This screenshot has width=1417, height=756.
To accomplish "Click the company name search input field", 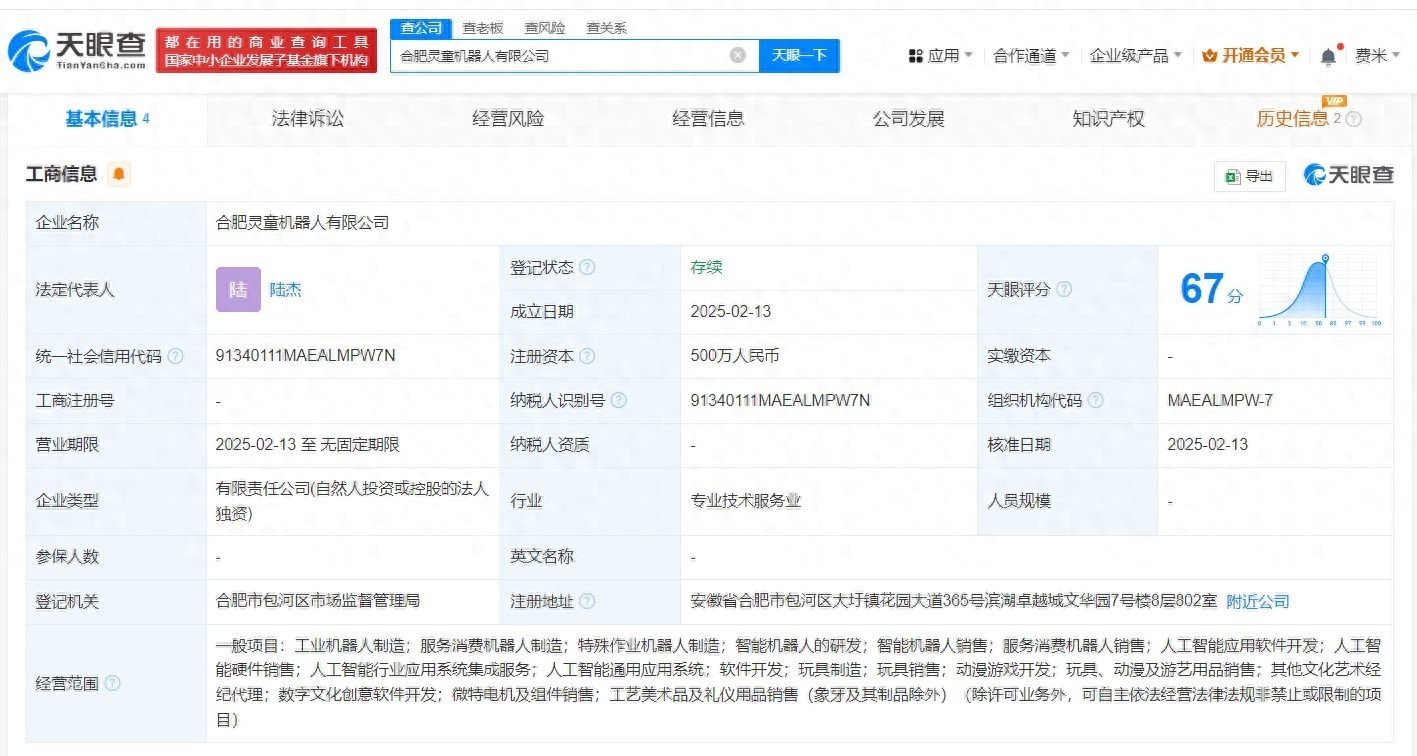I will [560, 56].
